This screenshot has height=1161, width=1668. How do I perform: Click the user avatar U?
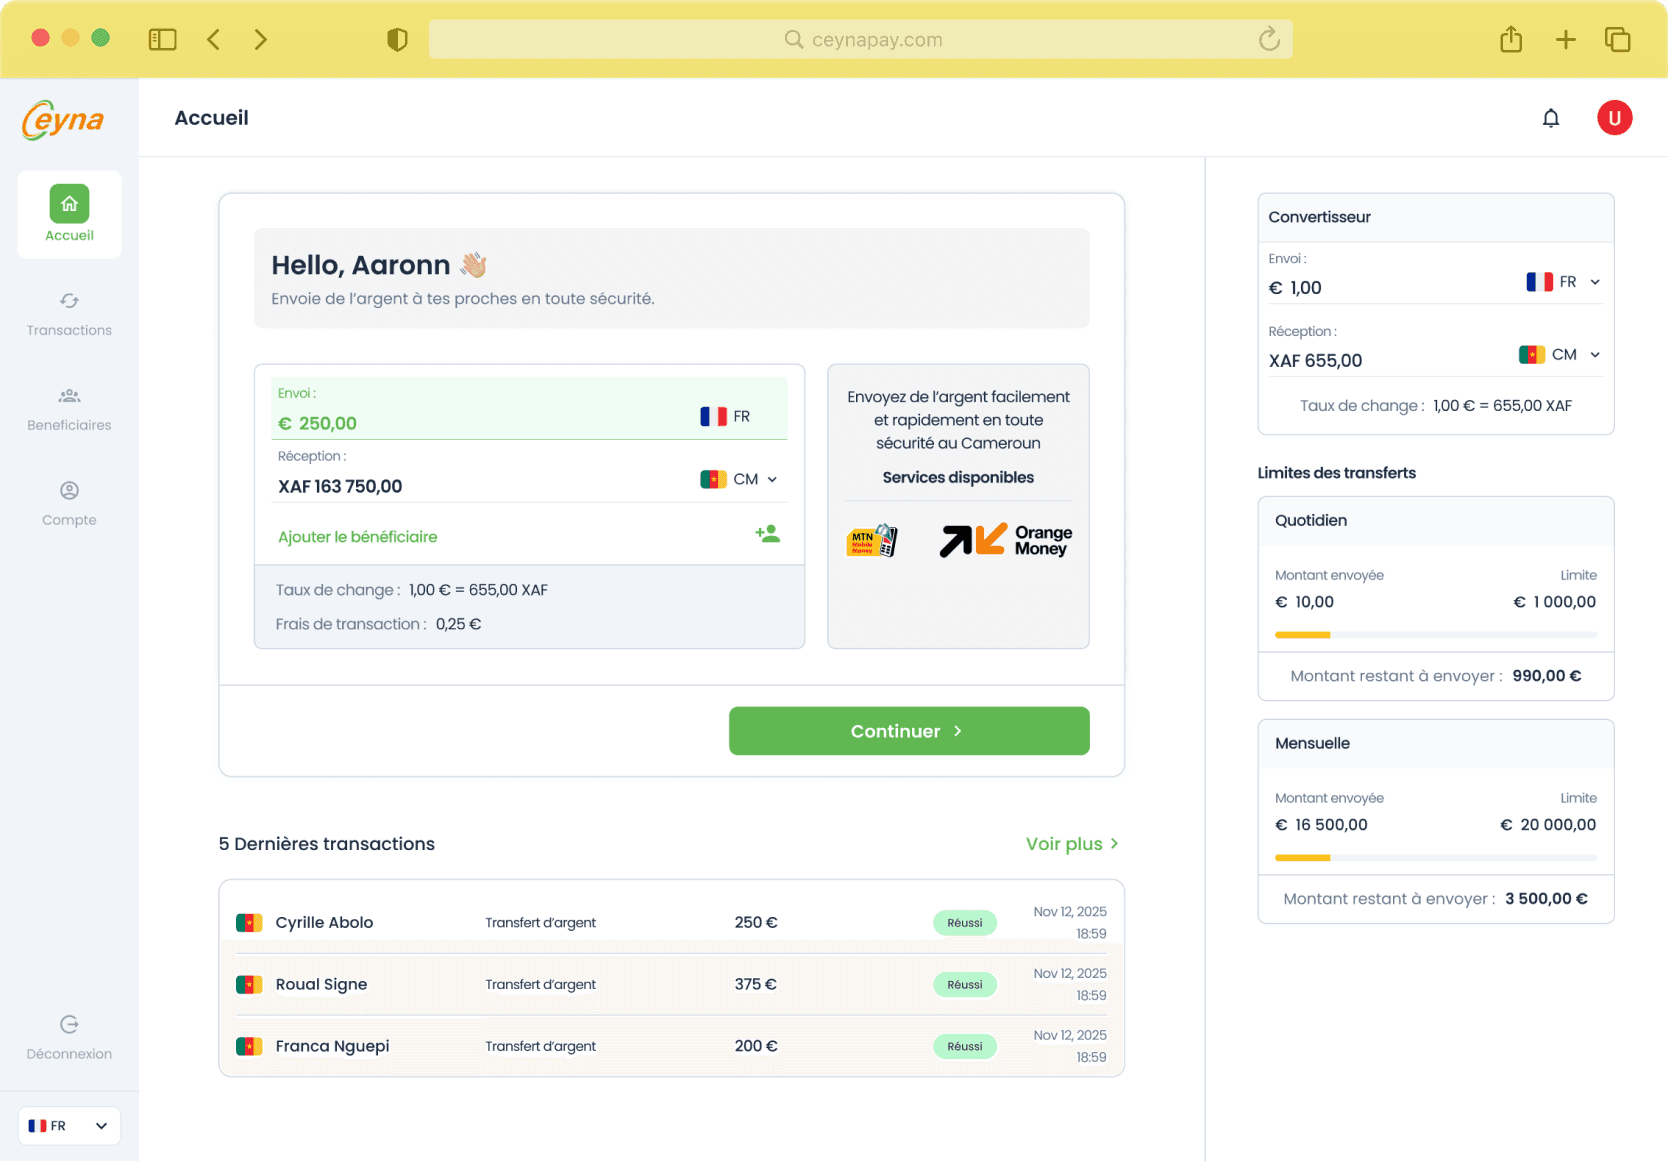1614,117
